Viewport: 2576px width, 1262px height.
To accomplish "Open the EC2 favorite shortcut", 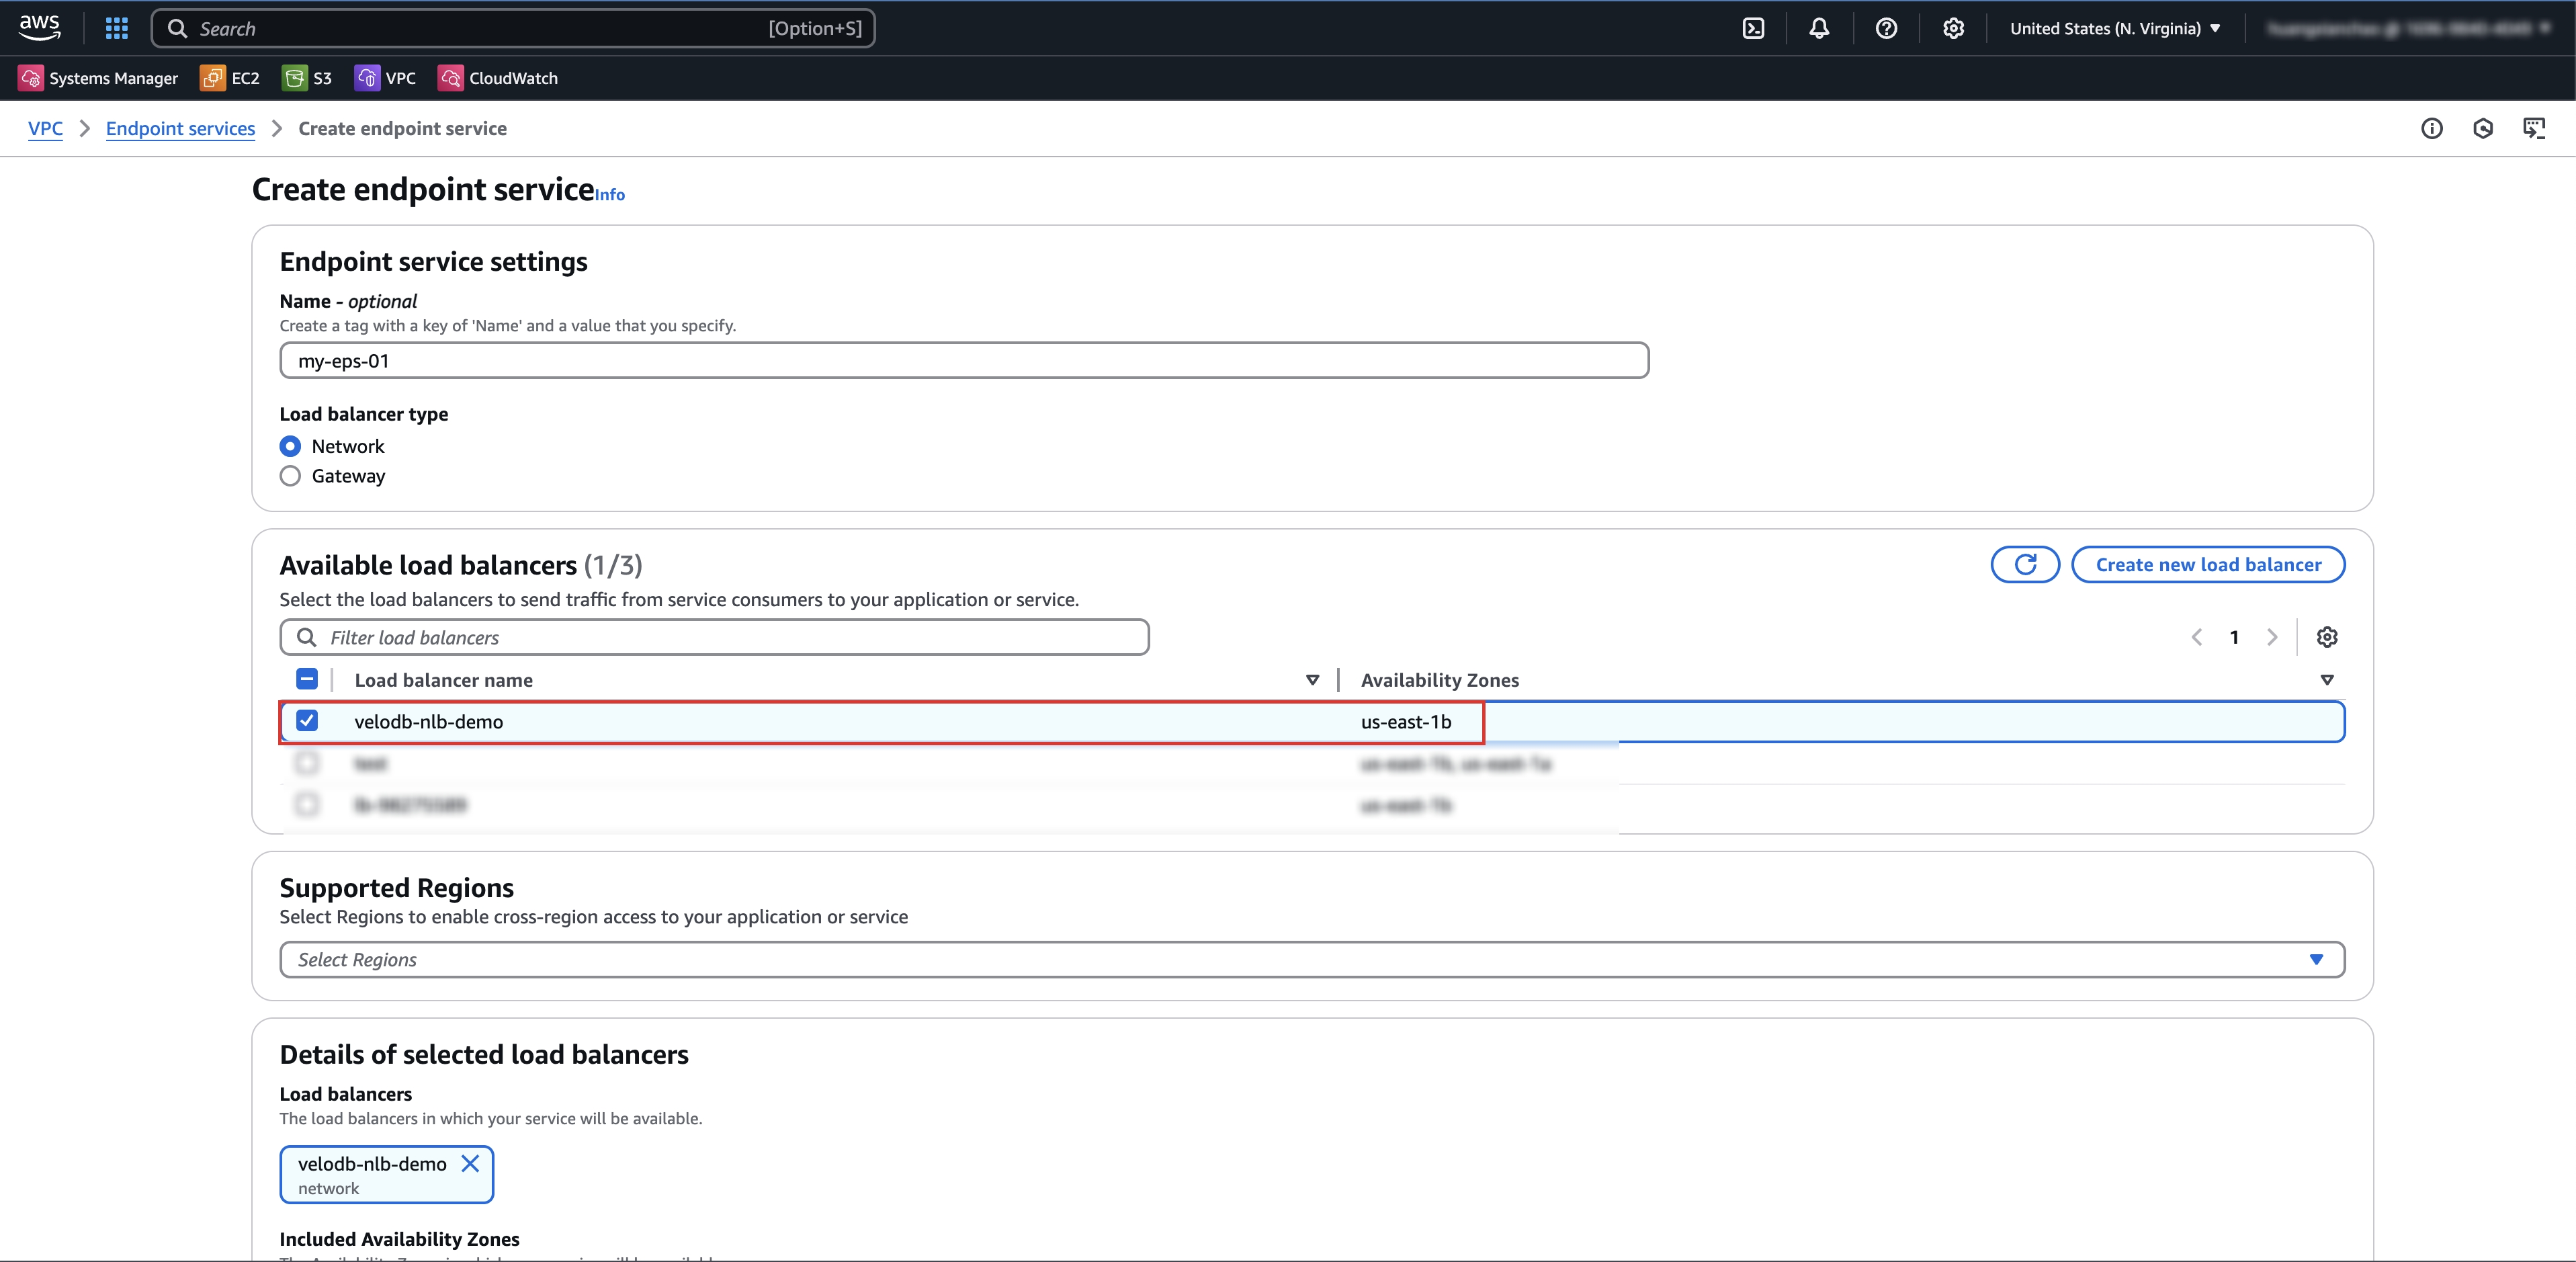I will 229,78.
